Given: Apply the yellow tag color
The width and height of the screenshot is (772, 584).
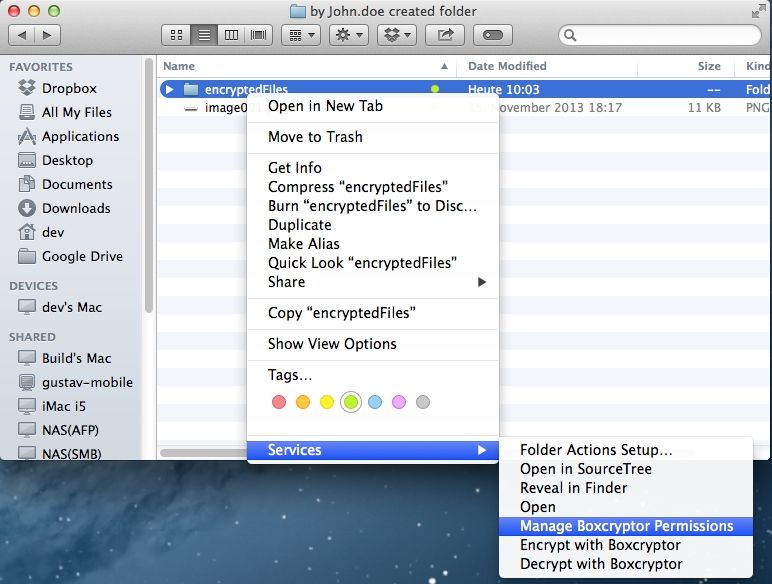Looking at the screenshot, I should pos(327,402).
